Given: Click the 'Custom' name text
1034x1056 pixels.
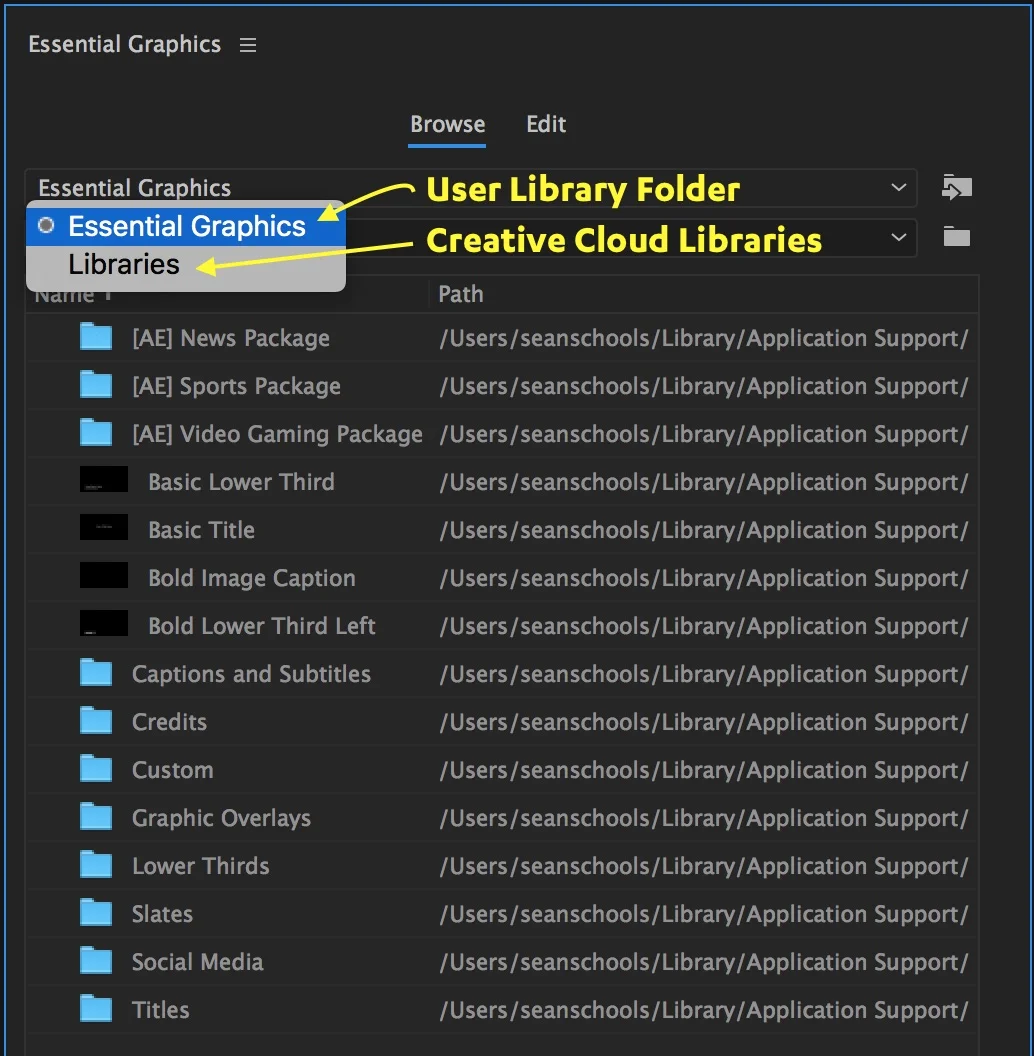Looking at the screenshot, I should (x=172, y=770).
